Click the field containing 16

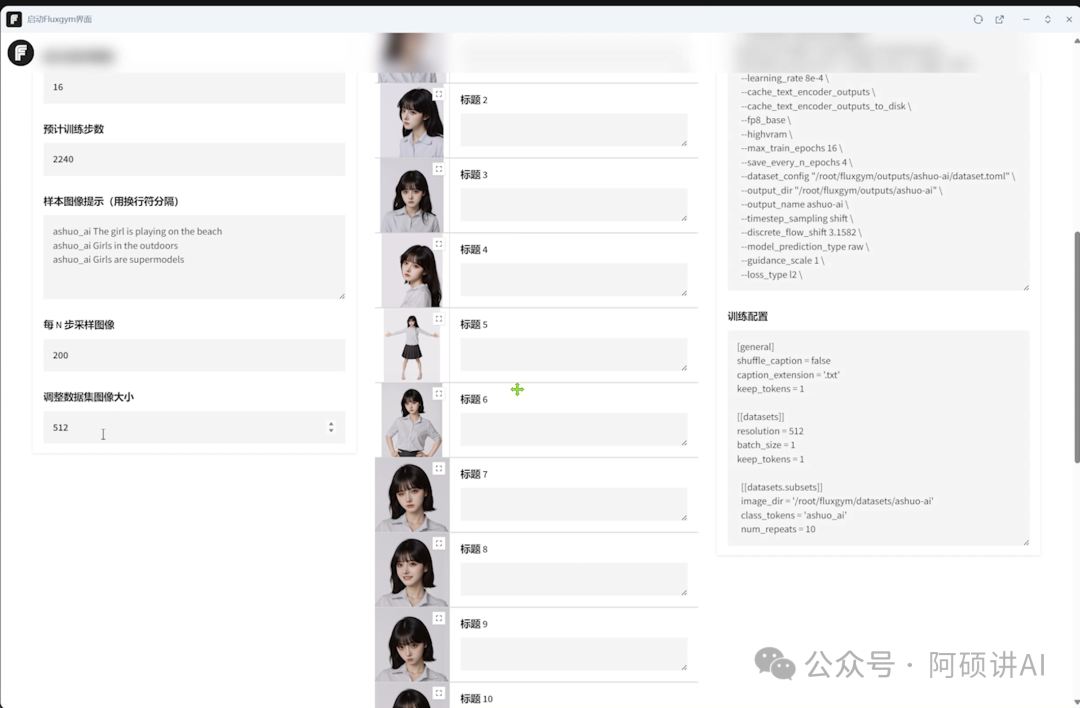(194, 87)
